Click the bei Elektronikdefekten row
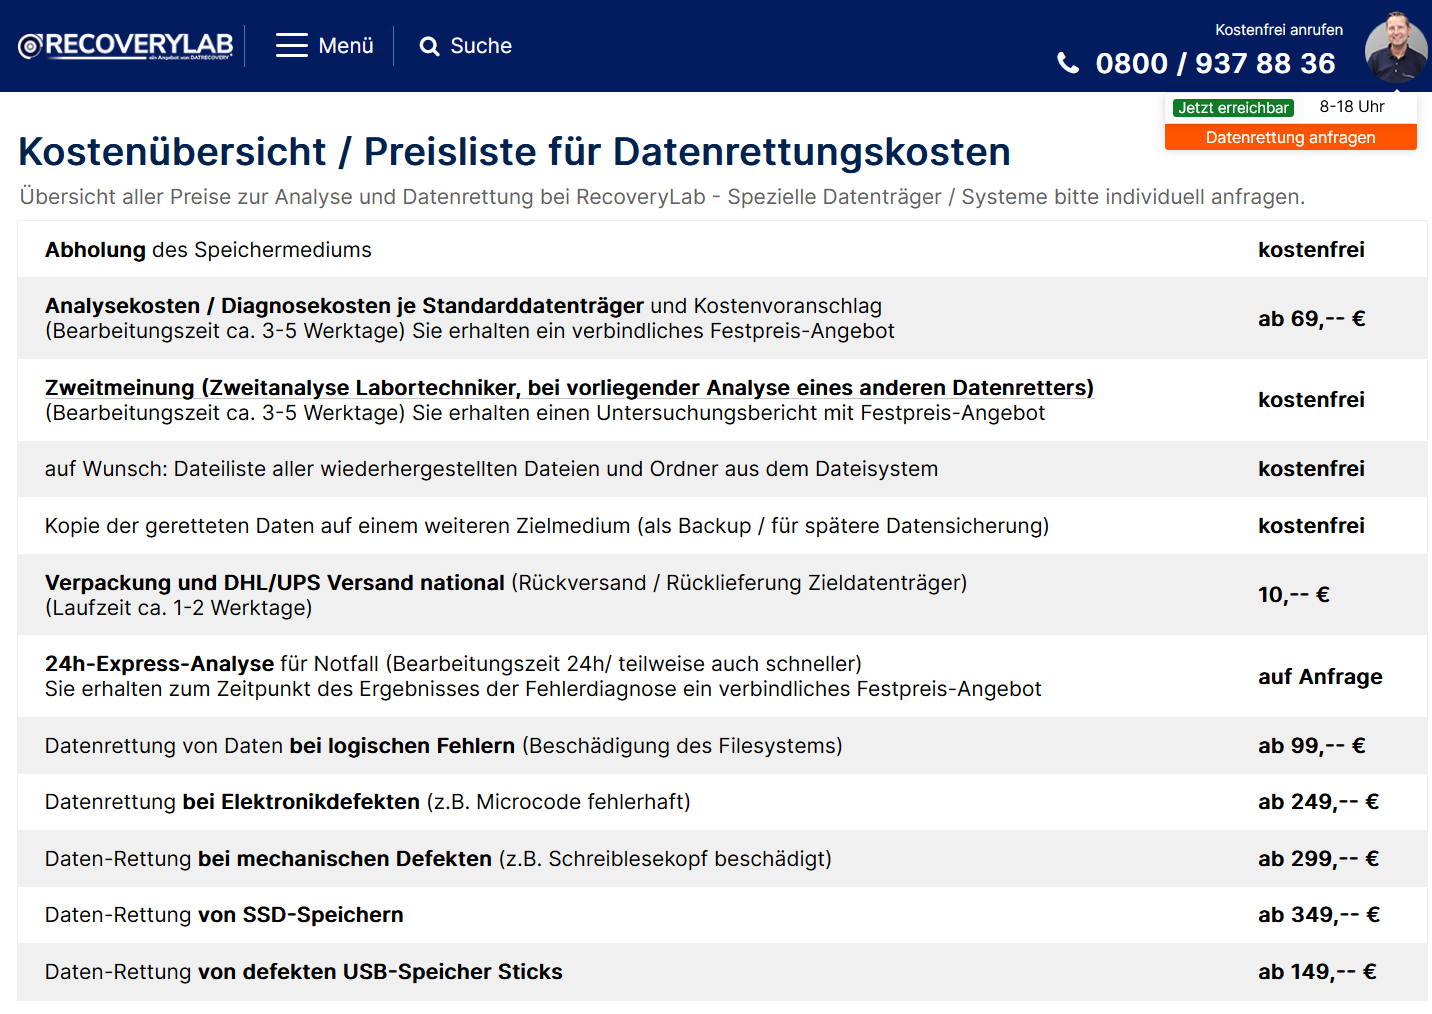 pos(722,802)
